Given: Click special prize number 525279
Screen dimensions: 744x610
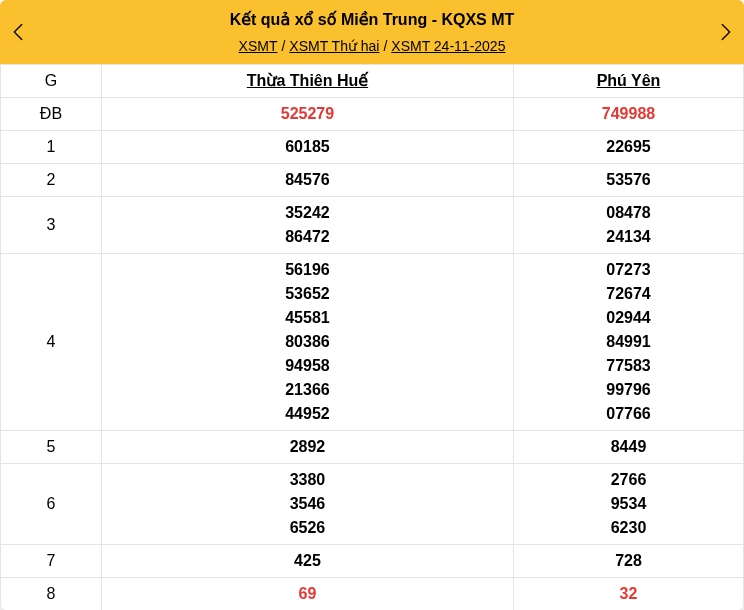Looking at the screenshot, I should (x=307, y=114).
